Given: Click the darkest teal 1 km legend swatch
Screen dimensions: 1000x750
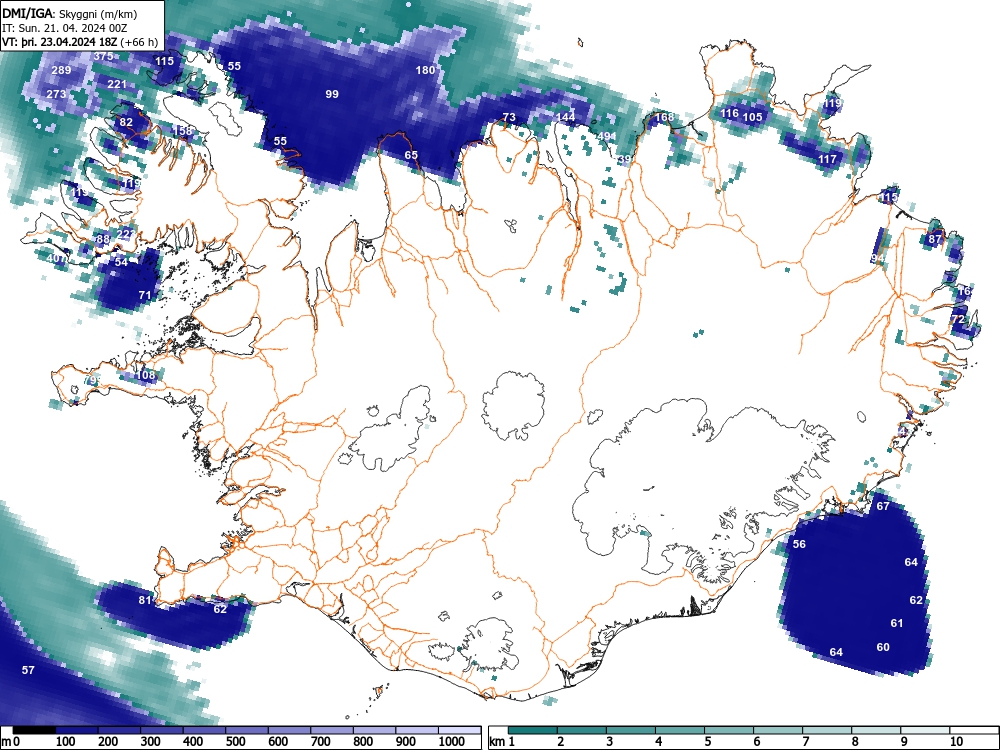Looking at the screenshot, I should (x=533, y=730).
